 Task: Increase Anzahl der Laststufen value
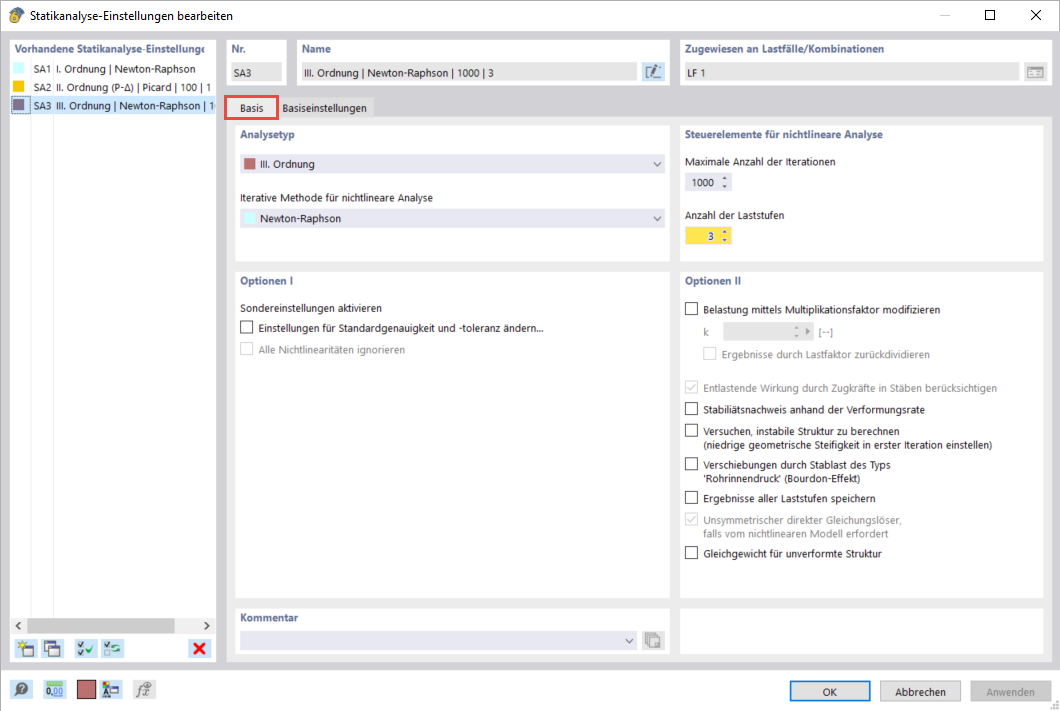pos(725,232)
